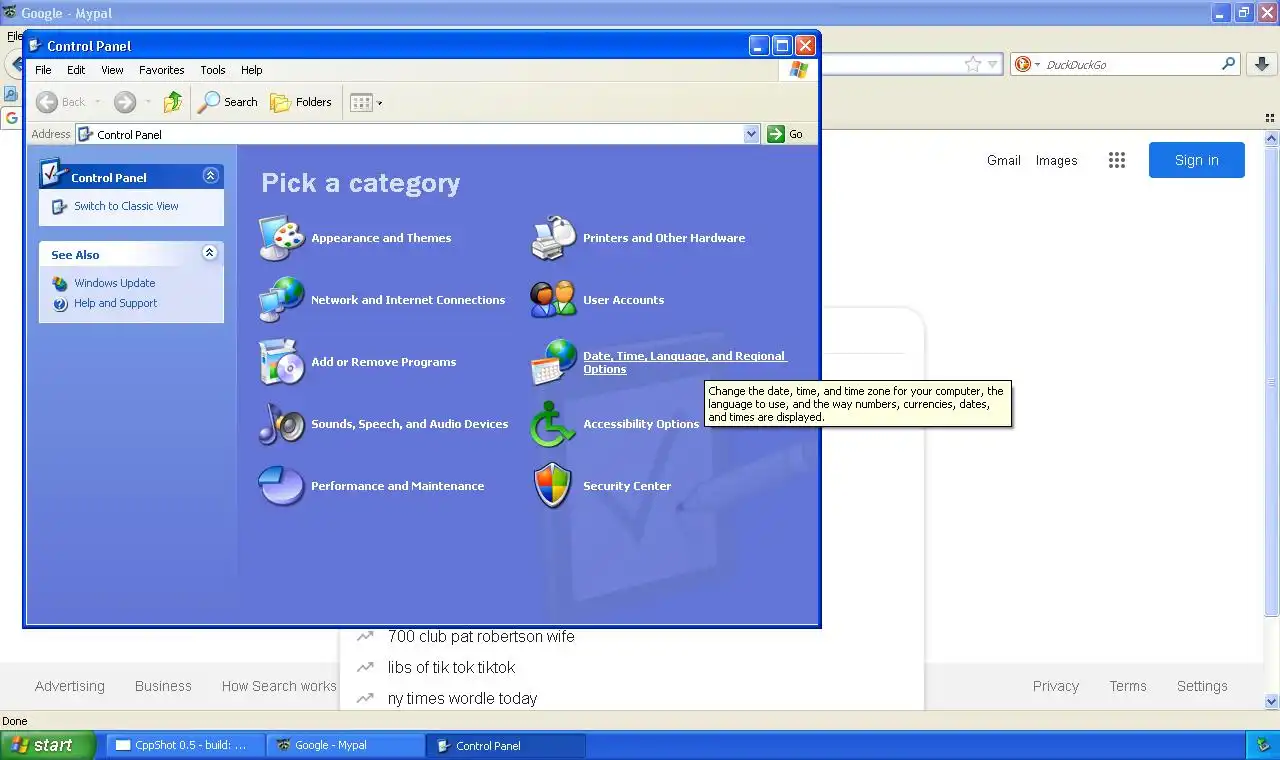Open the Forward history dropdown arrow
The image size is (1280, 760).
coord(148,102)
